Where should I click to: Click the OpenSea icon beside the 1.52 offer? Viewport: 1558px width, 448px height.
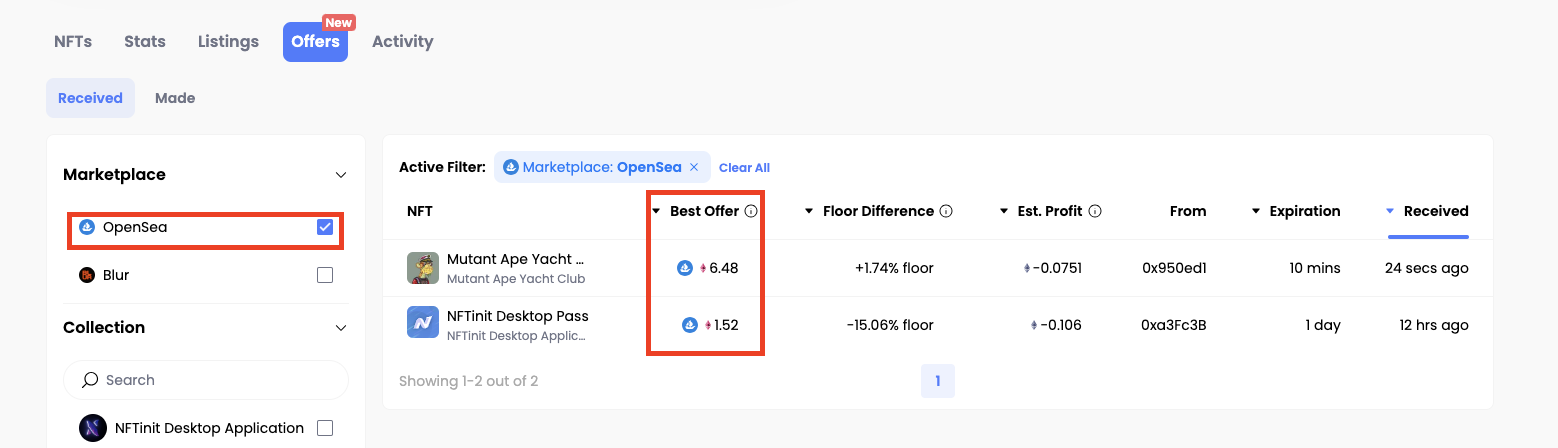[x=690, y=325]
